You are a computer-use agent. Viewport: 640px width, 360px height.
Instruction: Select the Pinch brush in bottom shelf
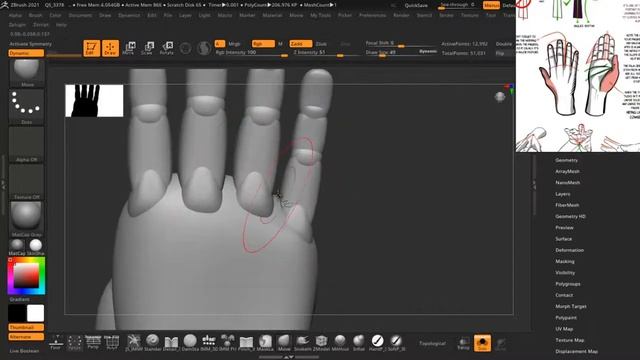(246, 342)
